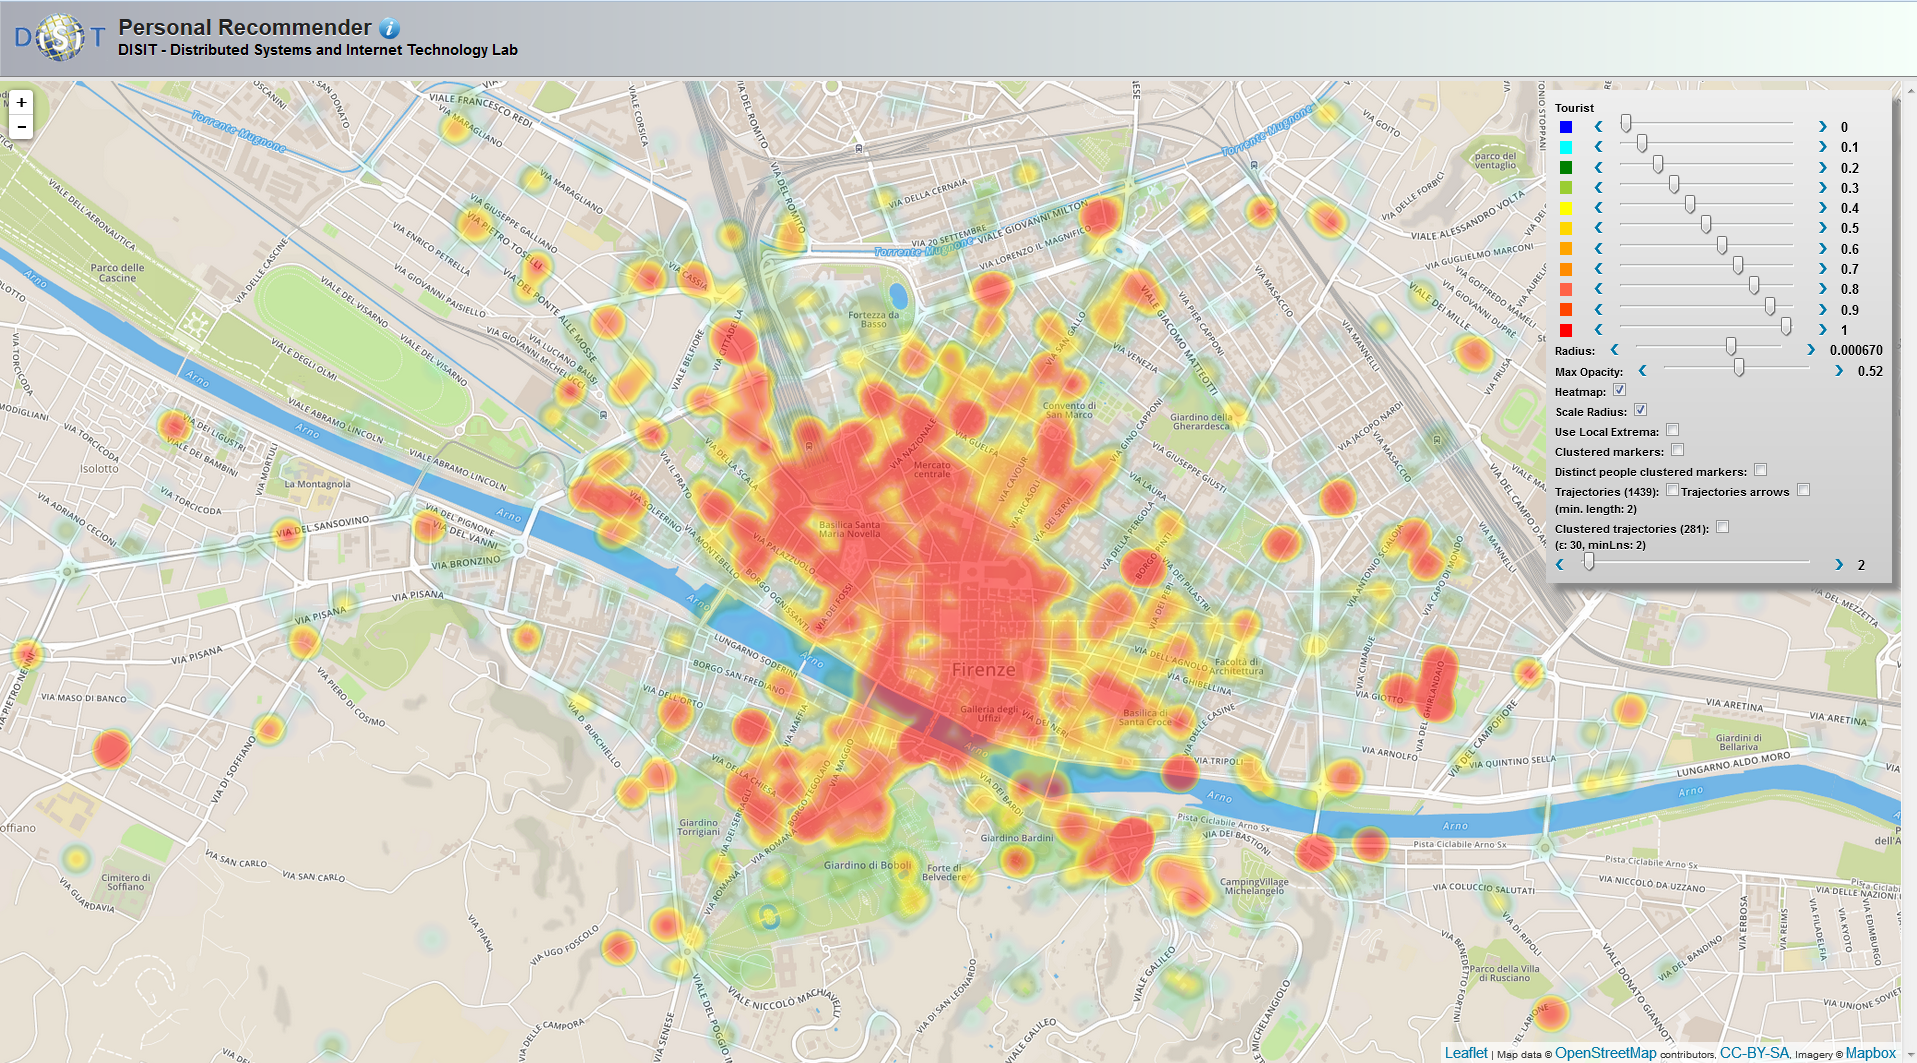The height and width of the screenshot is (1063, 1917).
Task: Click the Personal Recommender title
Action: click(245, 27)
